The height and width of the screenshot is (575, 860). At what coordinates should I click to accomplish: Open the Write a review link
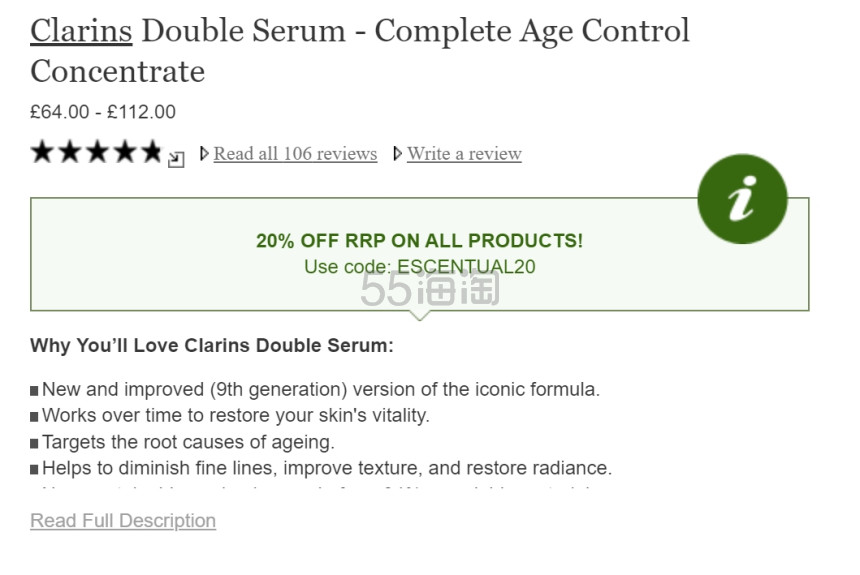coord(464,154)
